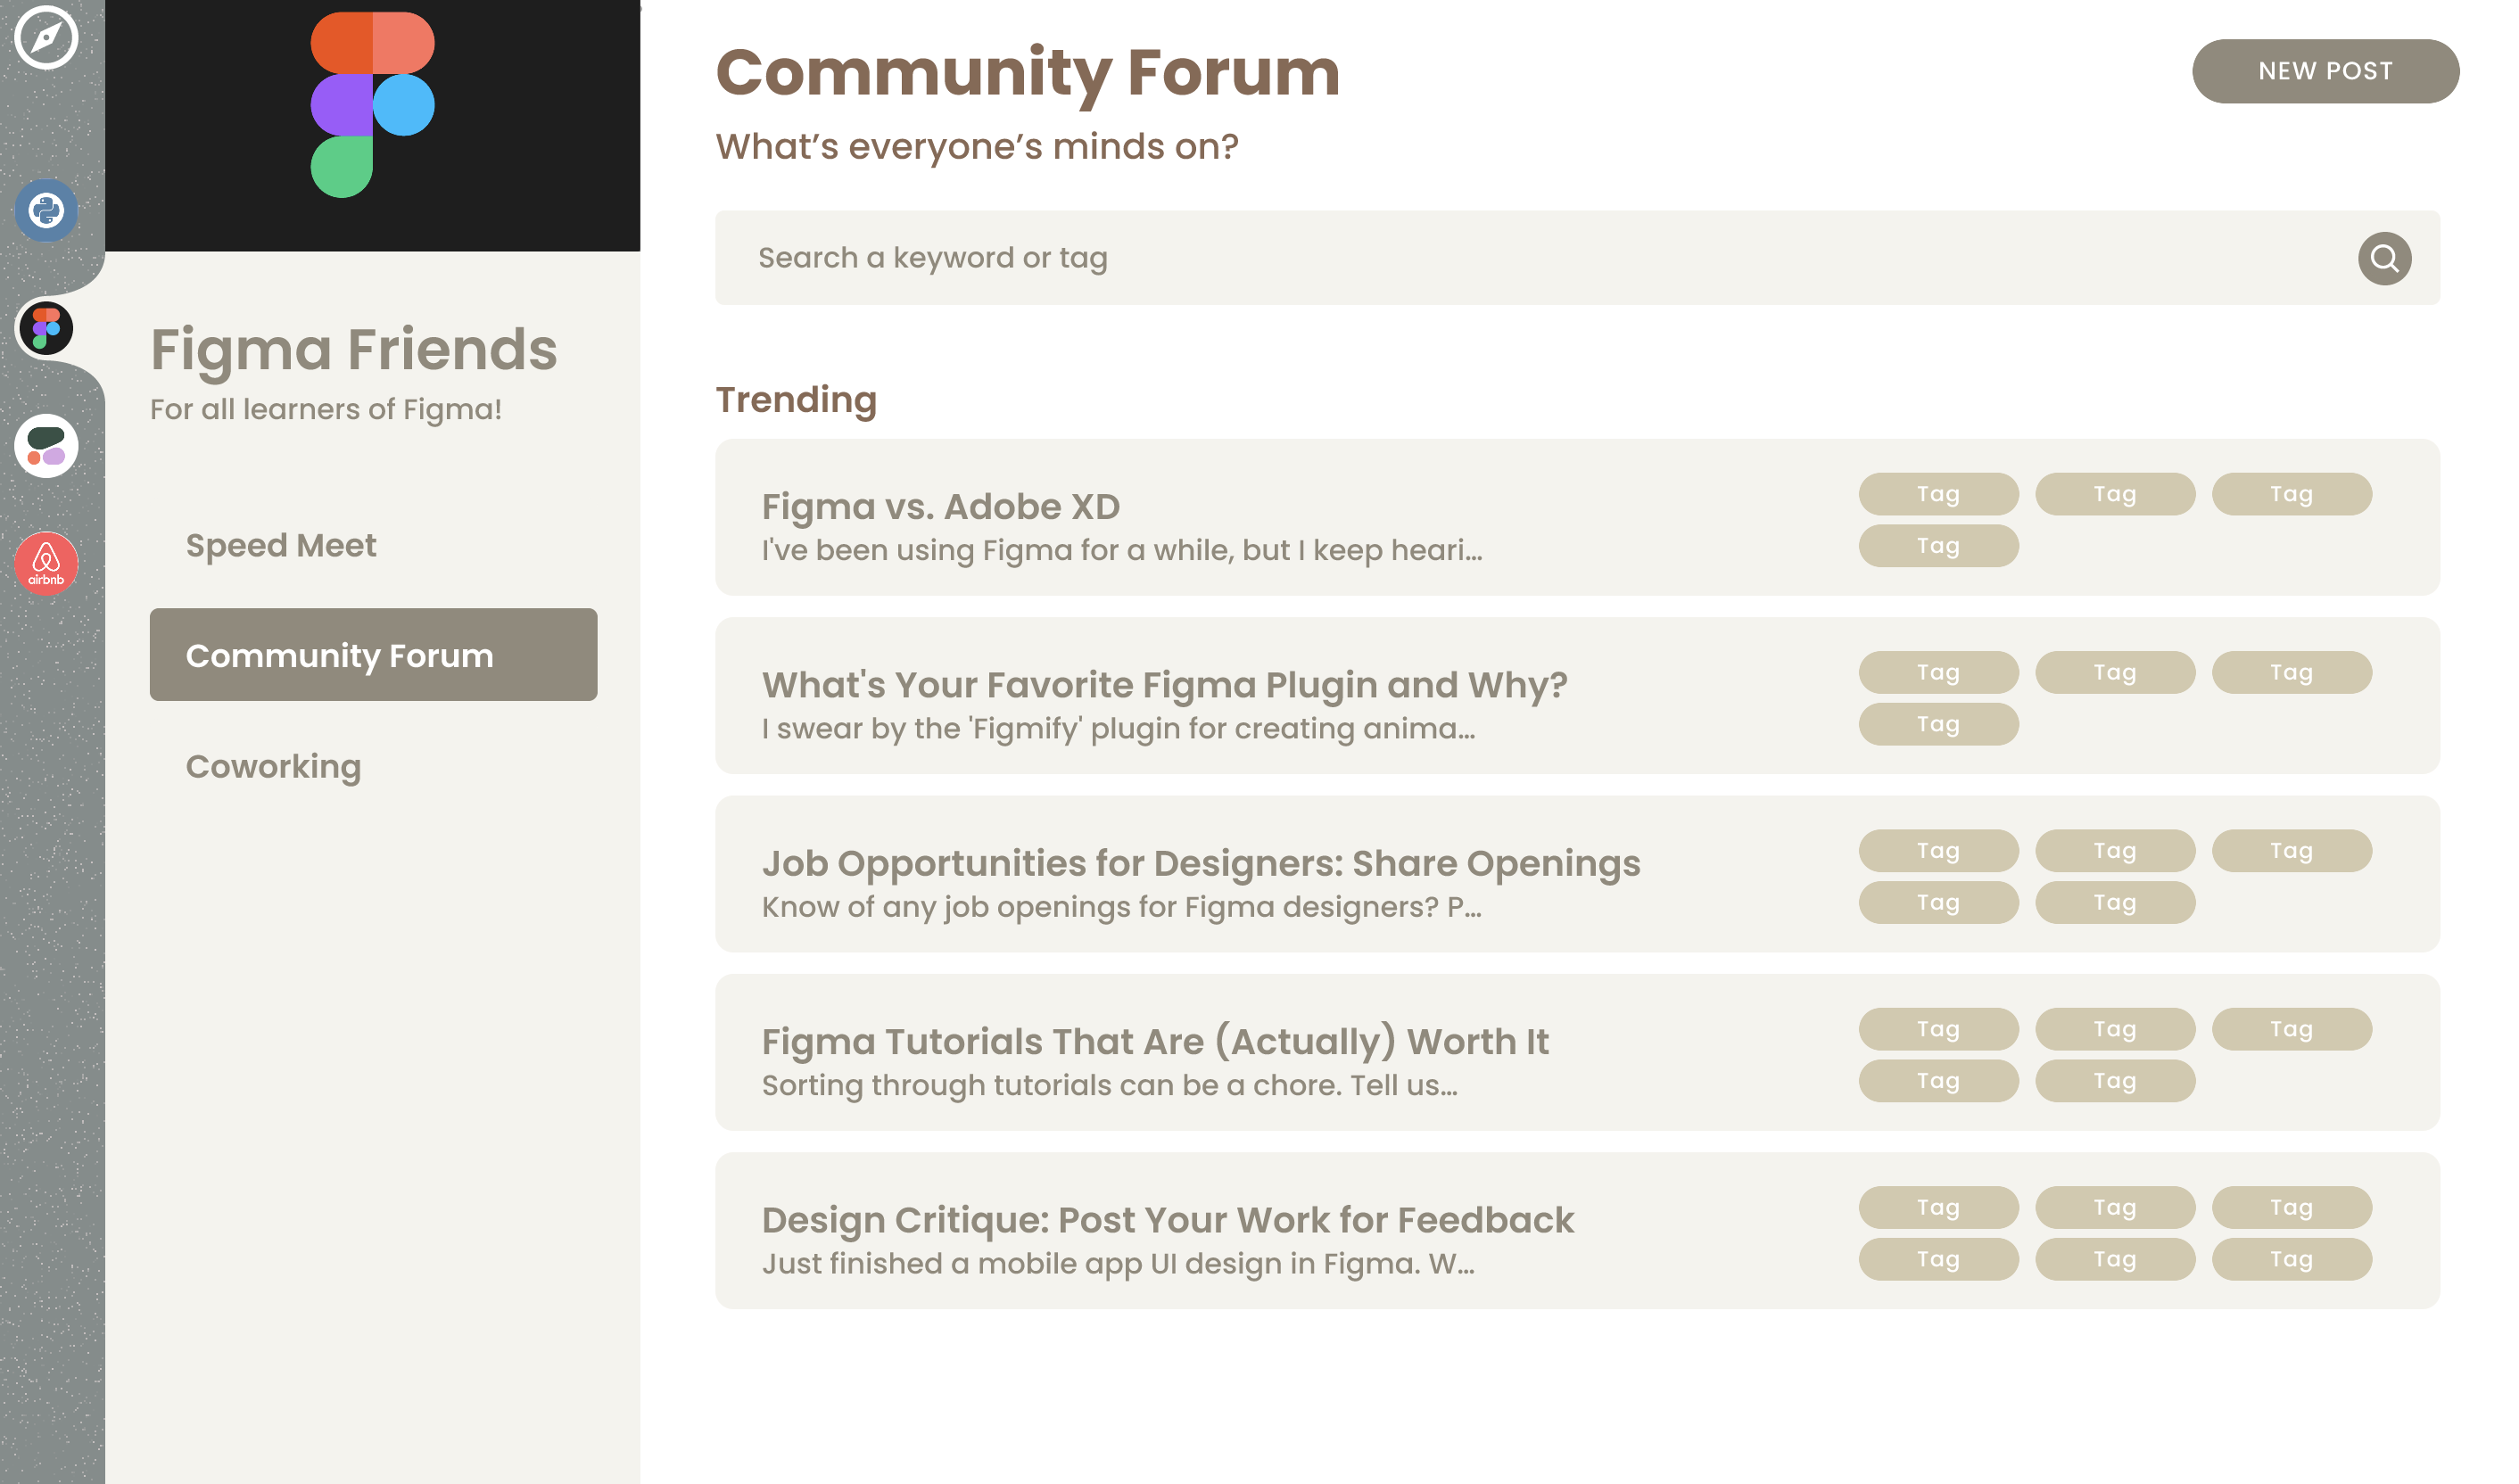Open the Favorite Figma Plugin post
This screenshot has height=1484, width=2519.
[1164, 685]
